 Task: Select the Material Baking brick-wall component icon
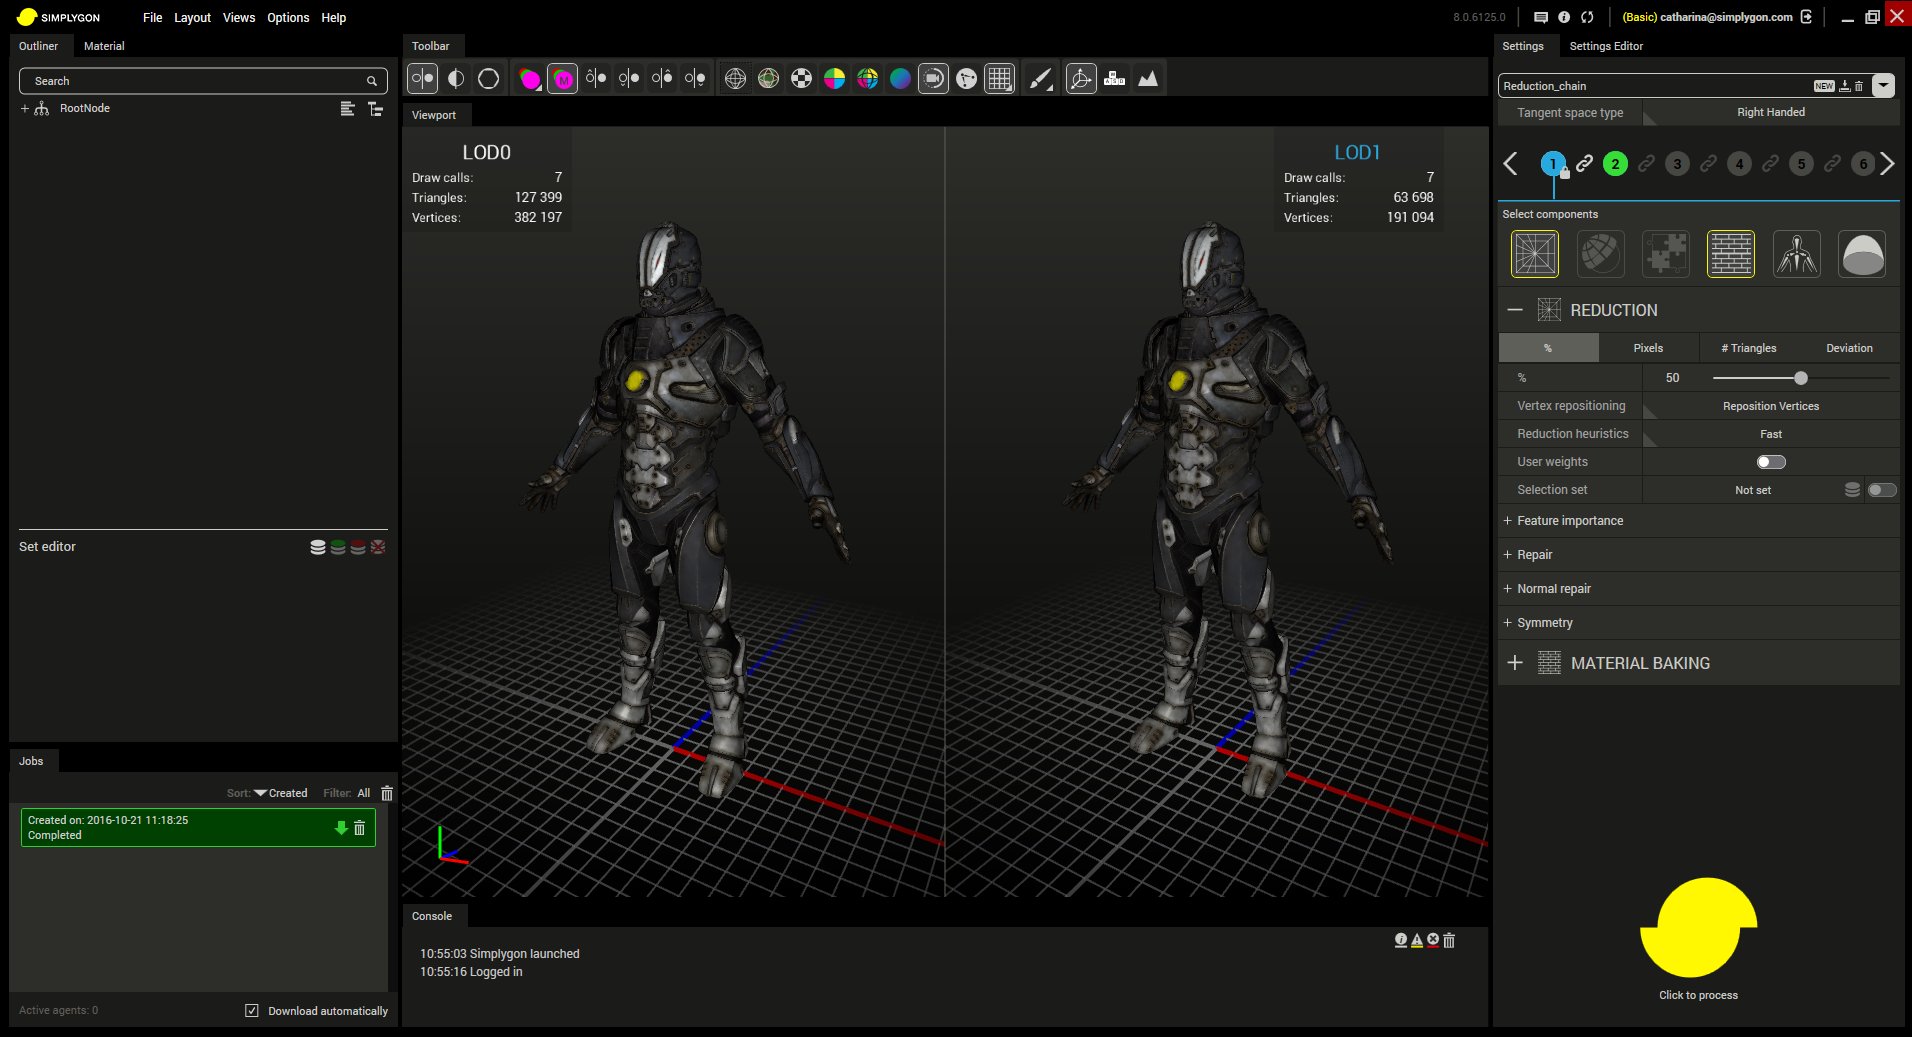point(1731,253)
